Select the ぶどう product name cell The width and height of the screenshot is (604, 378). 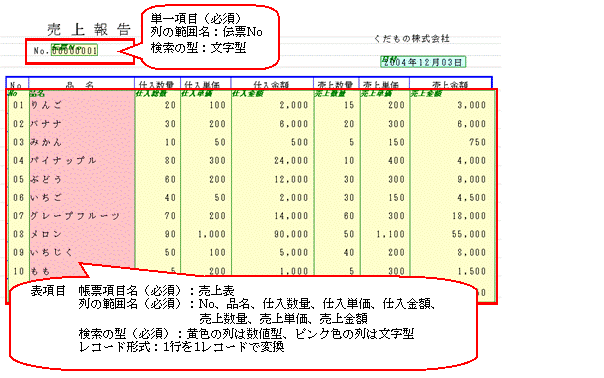click(46, 180)
